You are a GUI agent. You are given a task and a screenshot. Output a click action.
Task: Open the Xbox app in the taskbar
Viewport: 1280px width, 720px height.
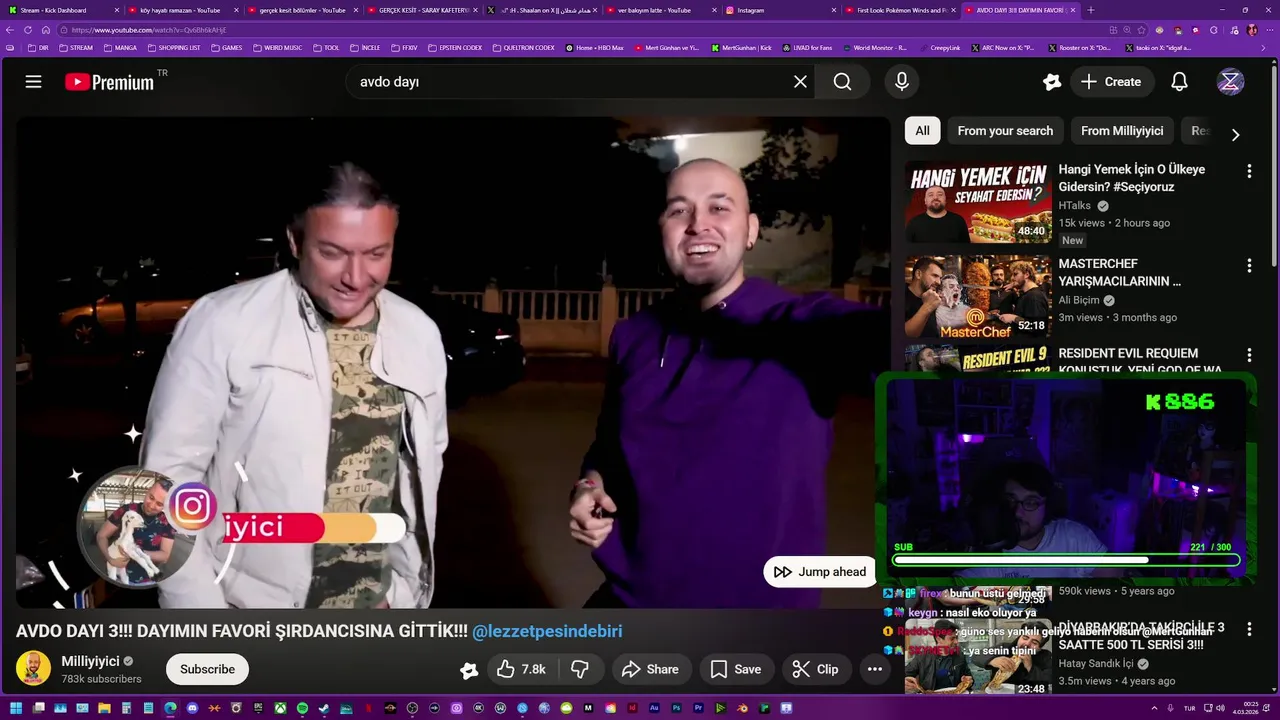(x=280, y=708)
